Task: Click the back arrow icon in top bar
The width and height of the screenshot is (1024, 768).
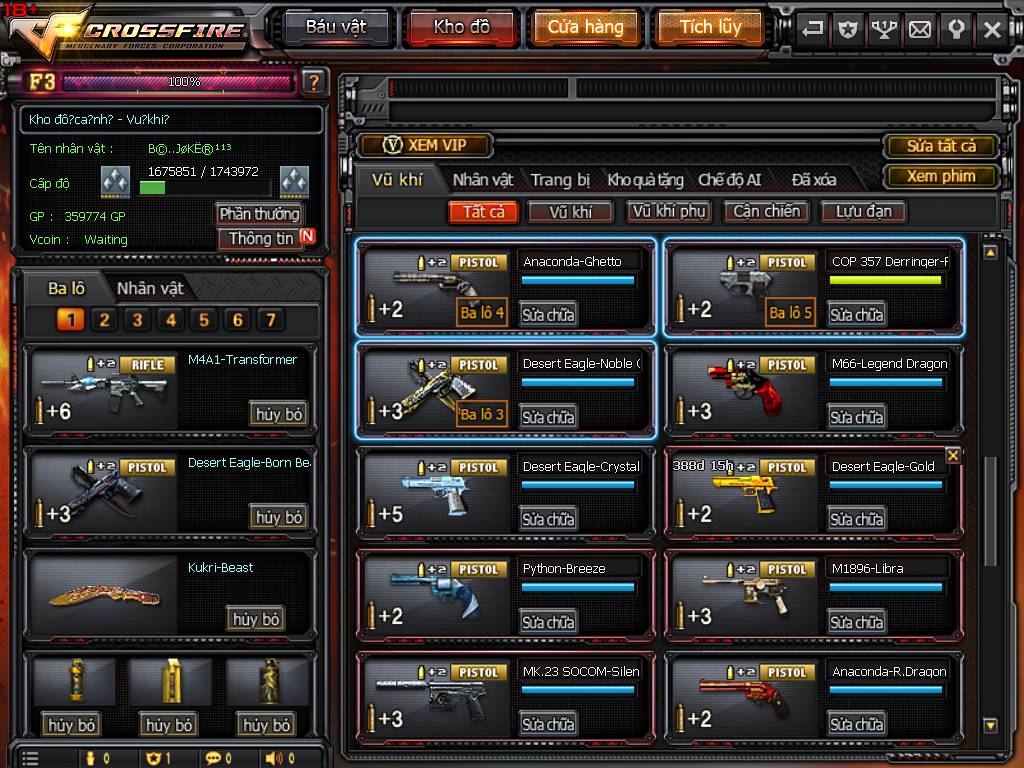Action: (x=812, y=29)
